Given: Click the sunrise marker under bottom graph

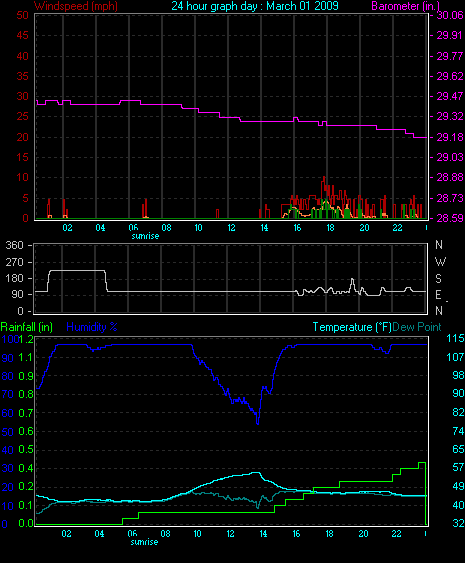Looking at the screenshot, I should click(144, 542).
